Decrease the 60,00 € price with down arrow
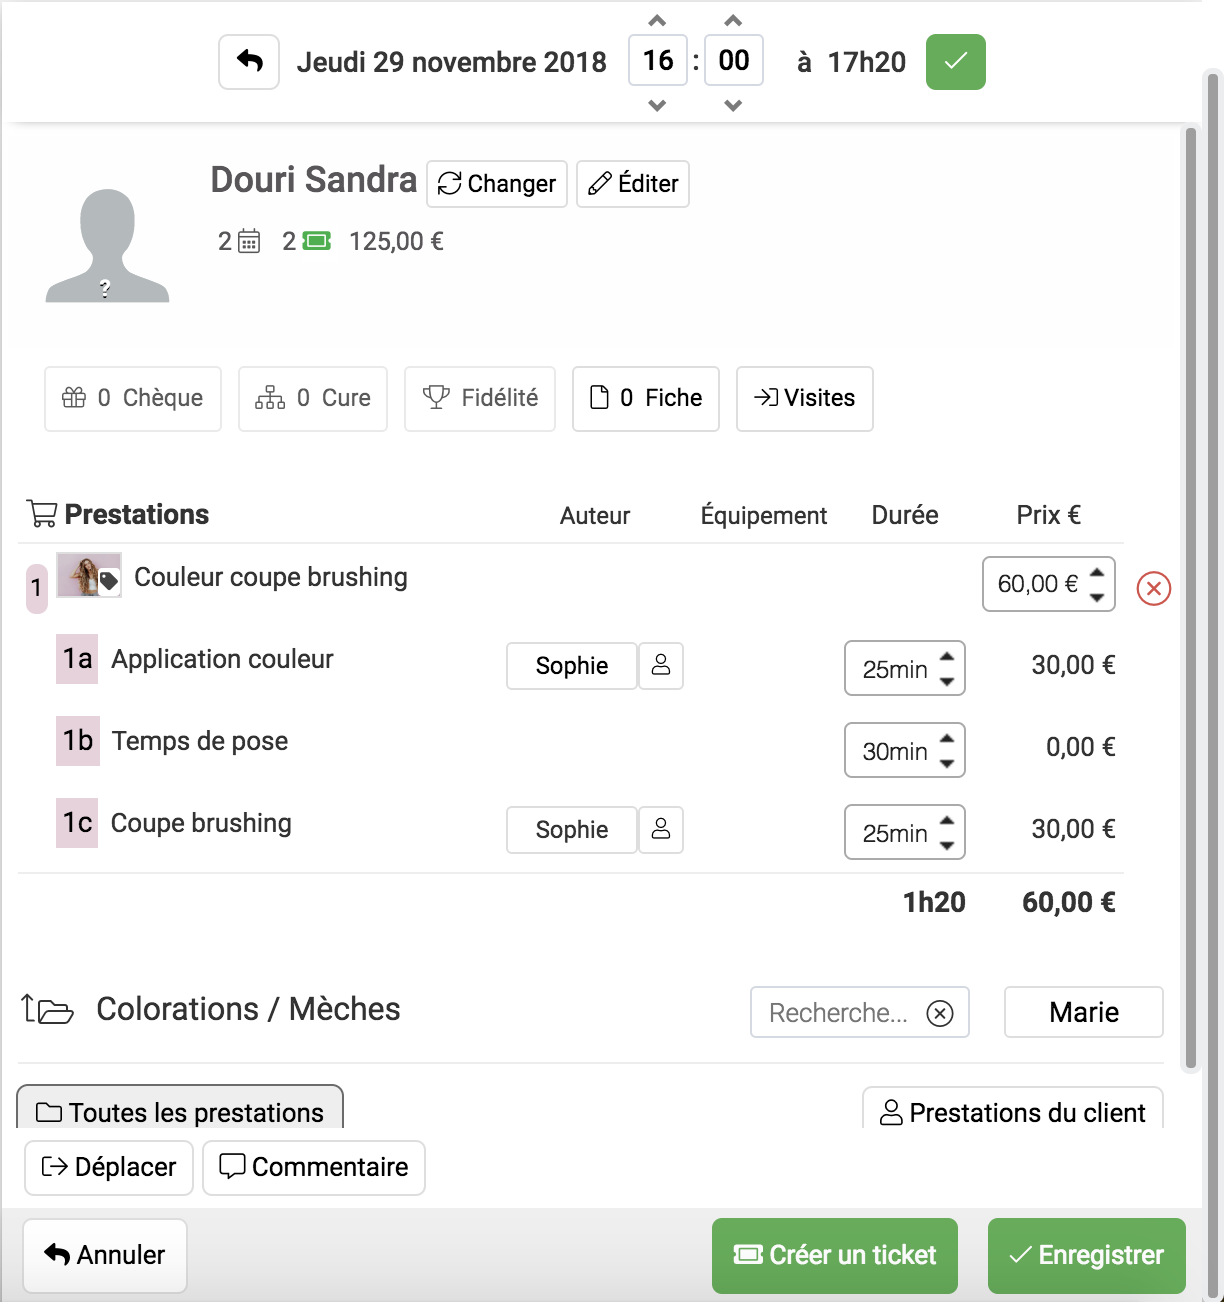The width and height of the screenshot is (1224, 1302). point(1097,597)
